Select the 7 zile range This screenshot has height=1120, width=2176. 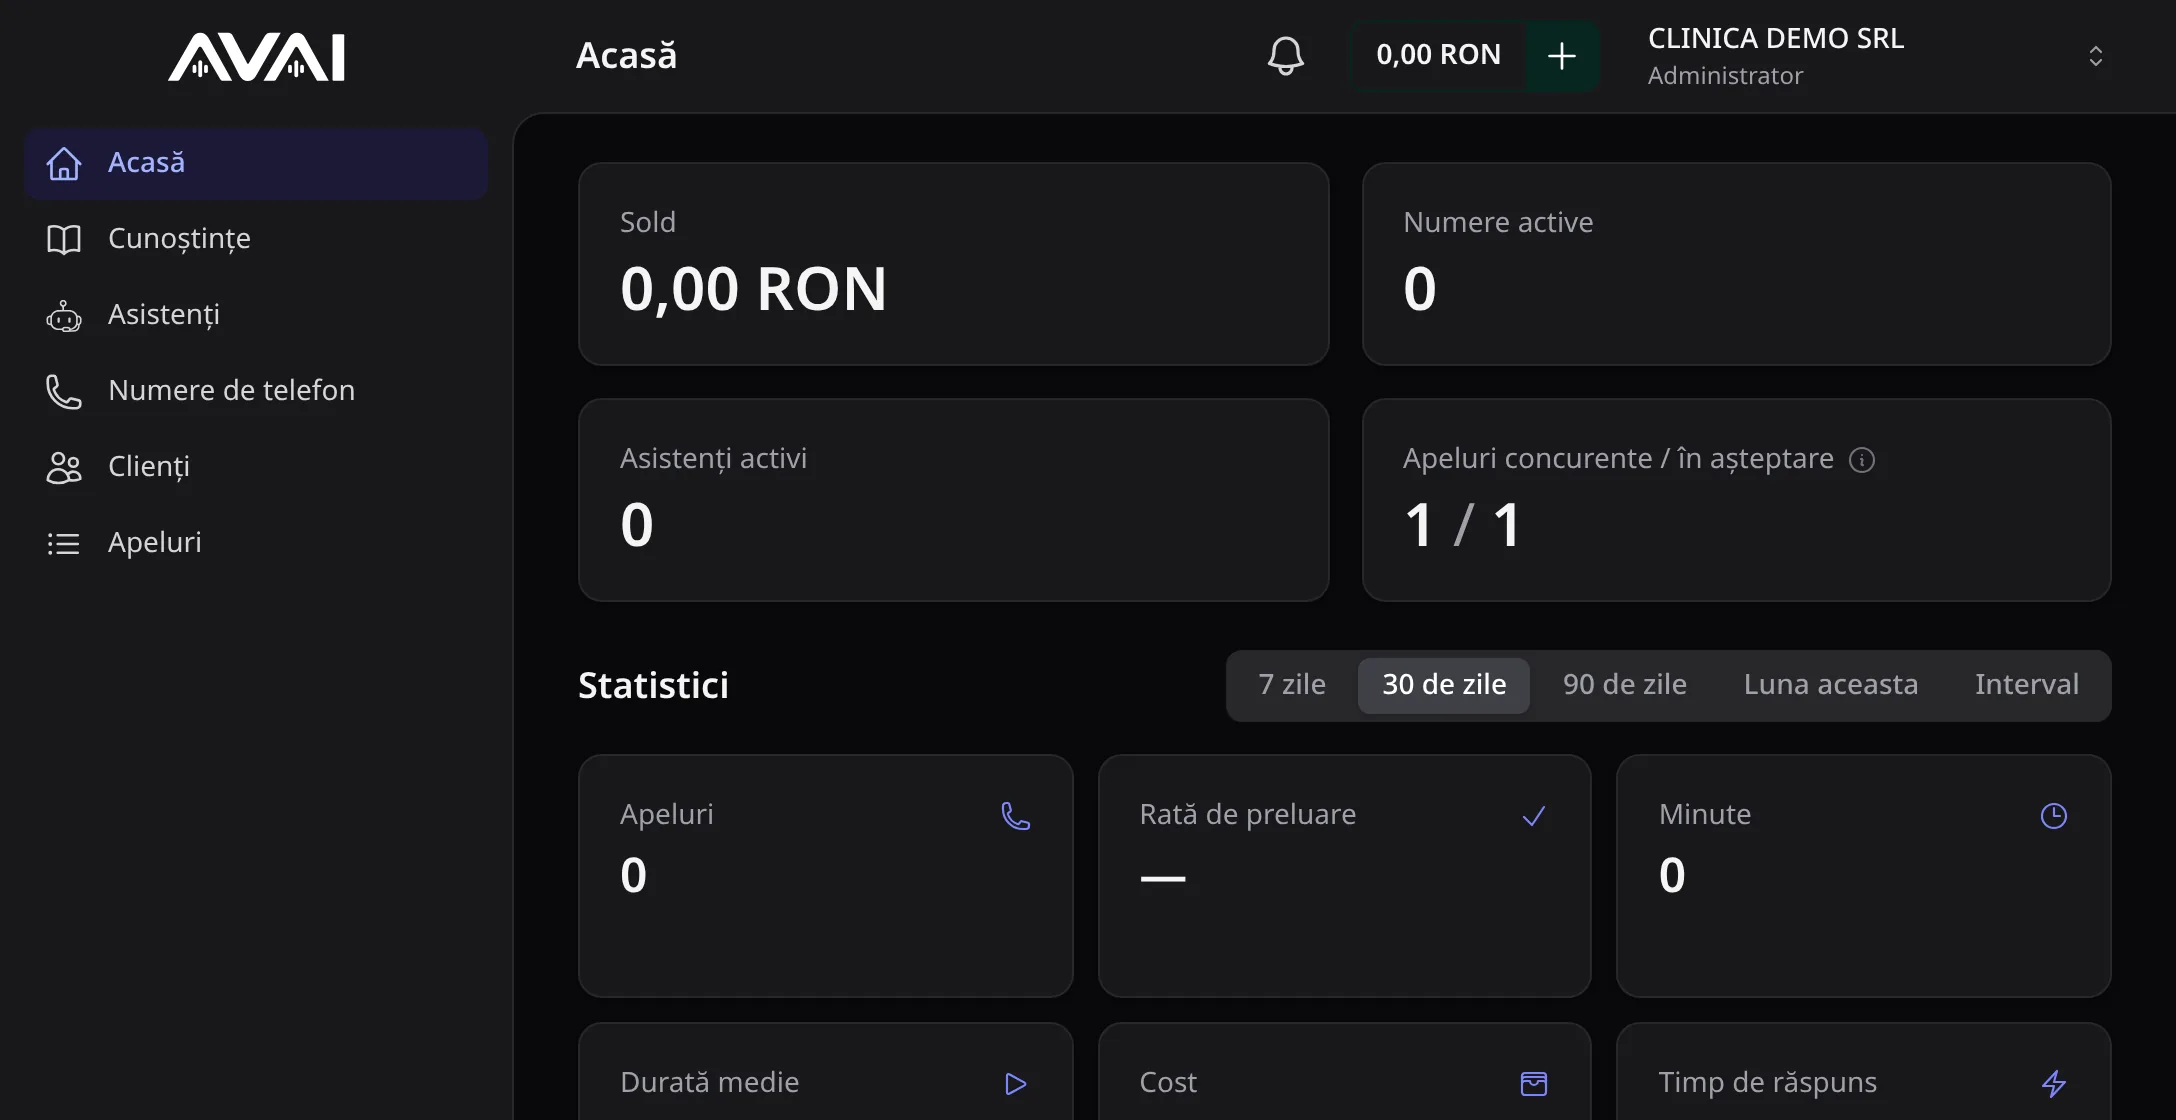pos(1292,685)
